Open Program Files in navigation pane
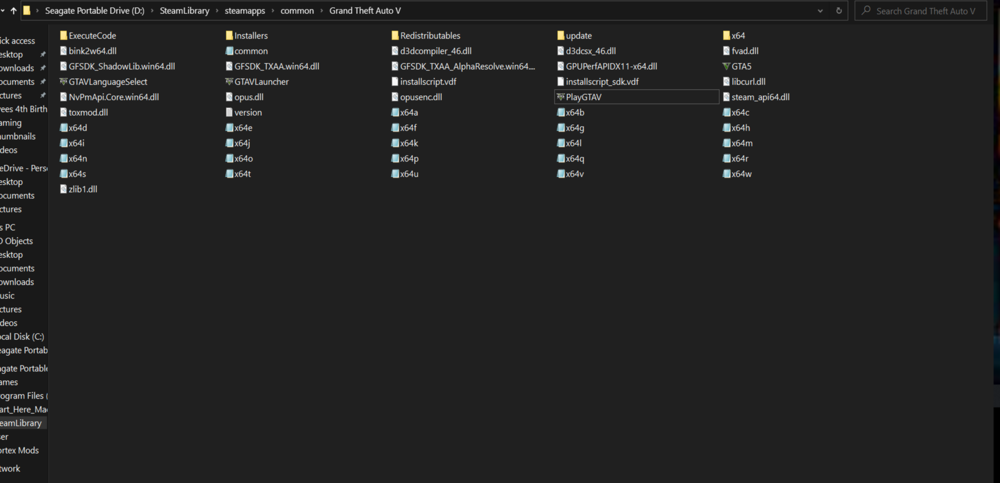The image size is (1000, 483). pos(24,396)
